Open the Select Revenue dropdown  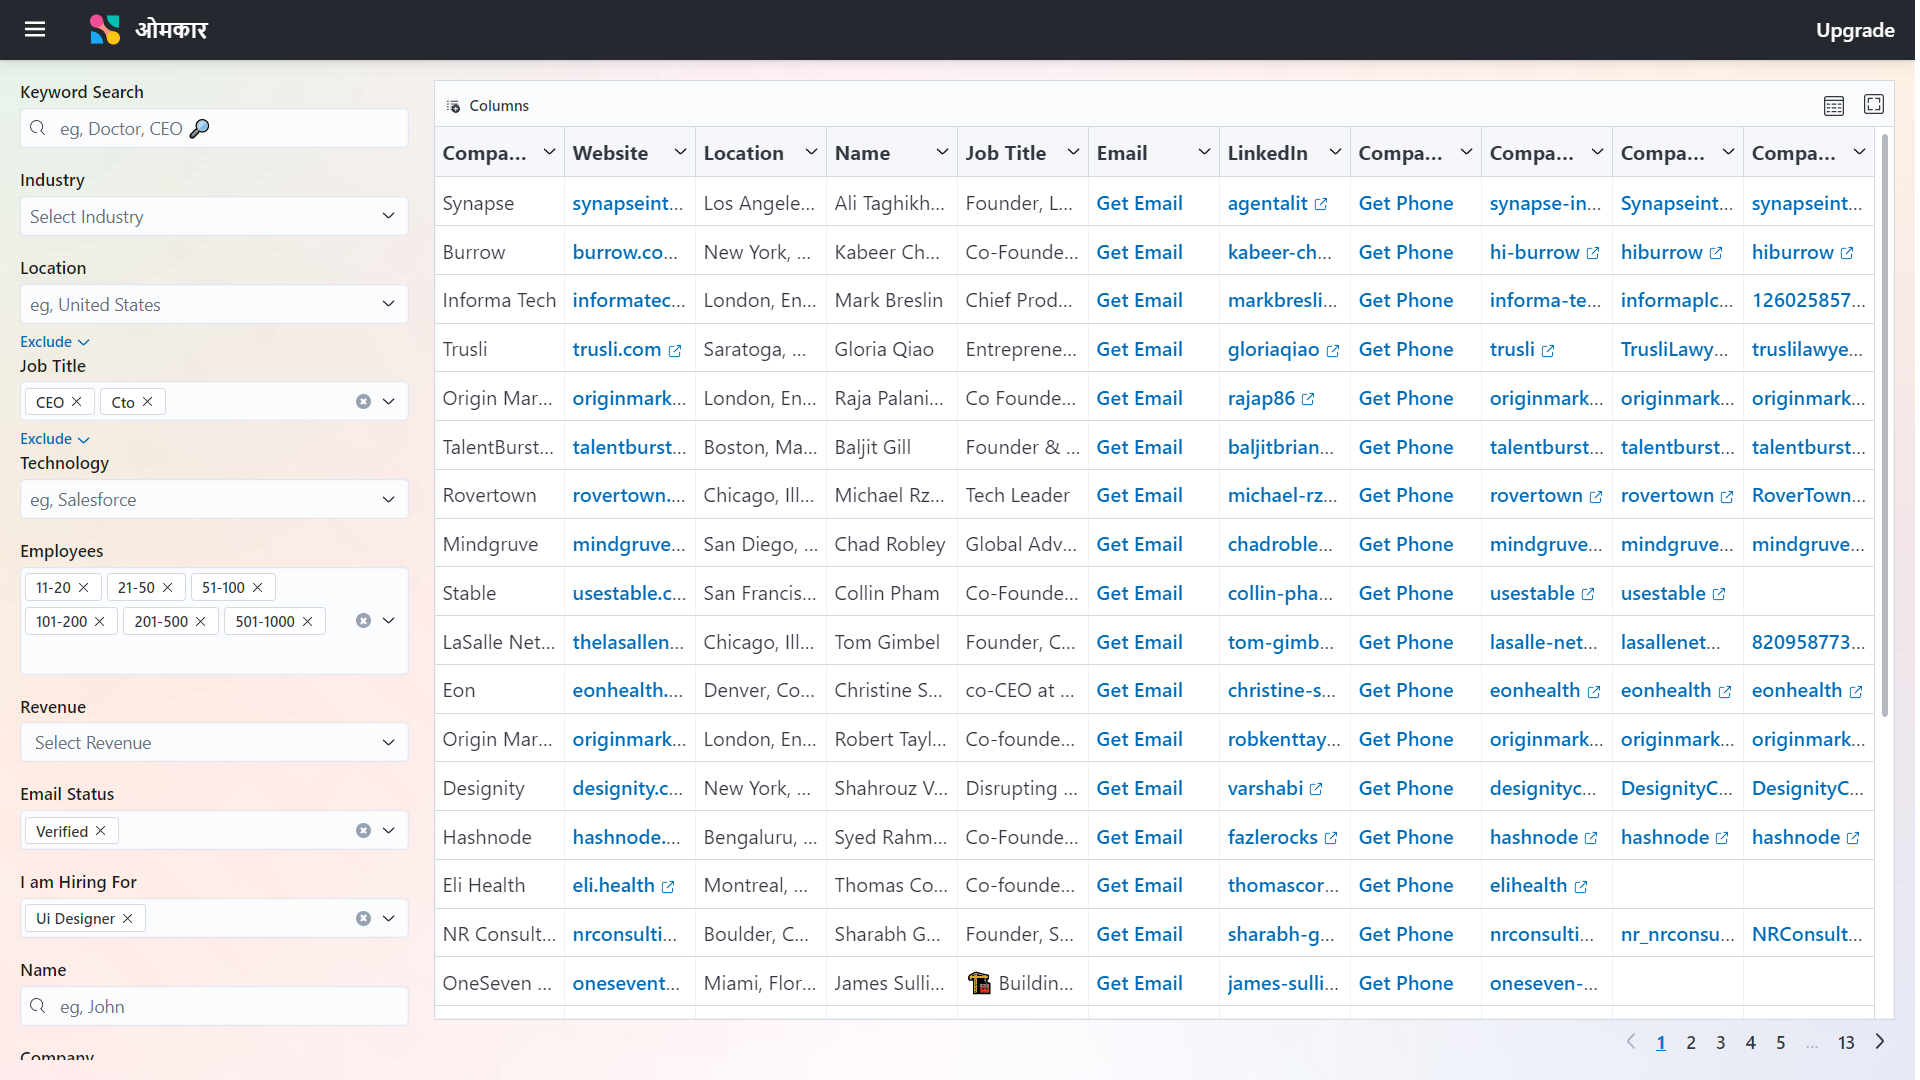[x=214, y=743]
